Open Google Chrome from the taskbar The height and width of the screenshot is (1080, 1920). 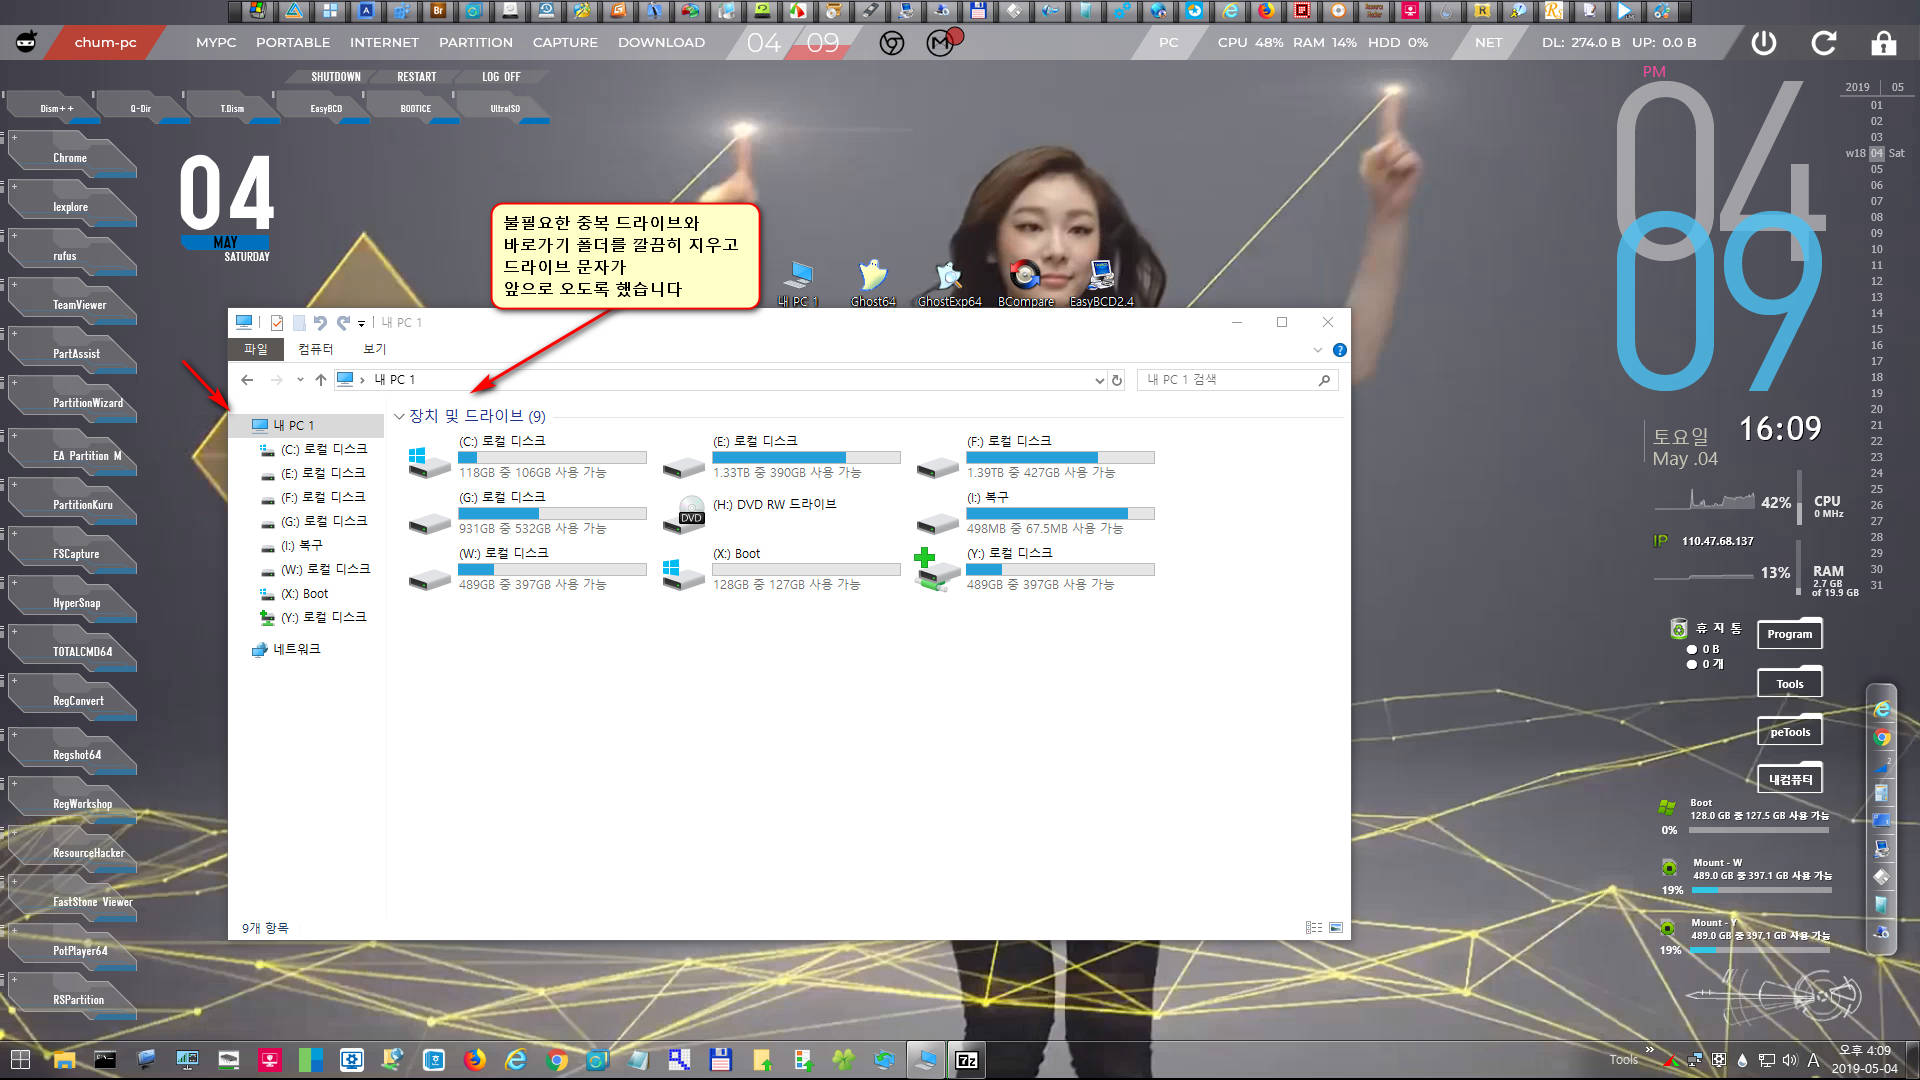pos(557,1060)
